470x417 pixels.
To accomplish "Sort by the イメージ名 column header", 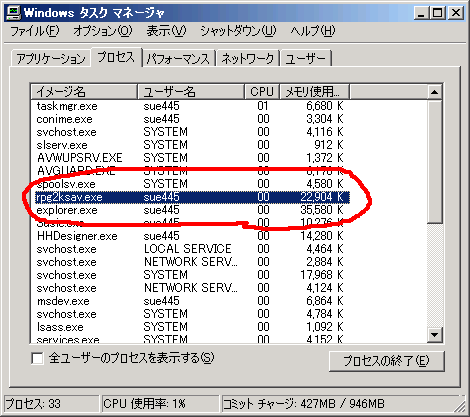I will coord(84,91).
